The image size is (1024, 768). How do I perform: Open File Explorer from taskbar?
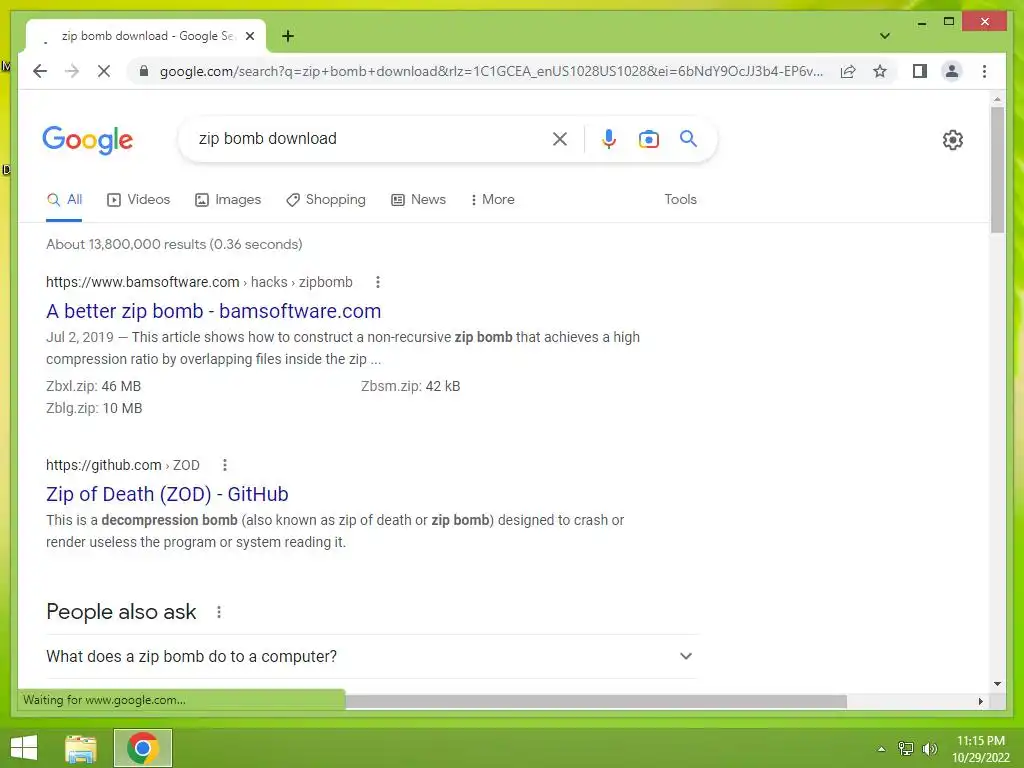[81, 748]
